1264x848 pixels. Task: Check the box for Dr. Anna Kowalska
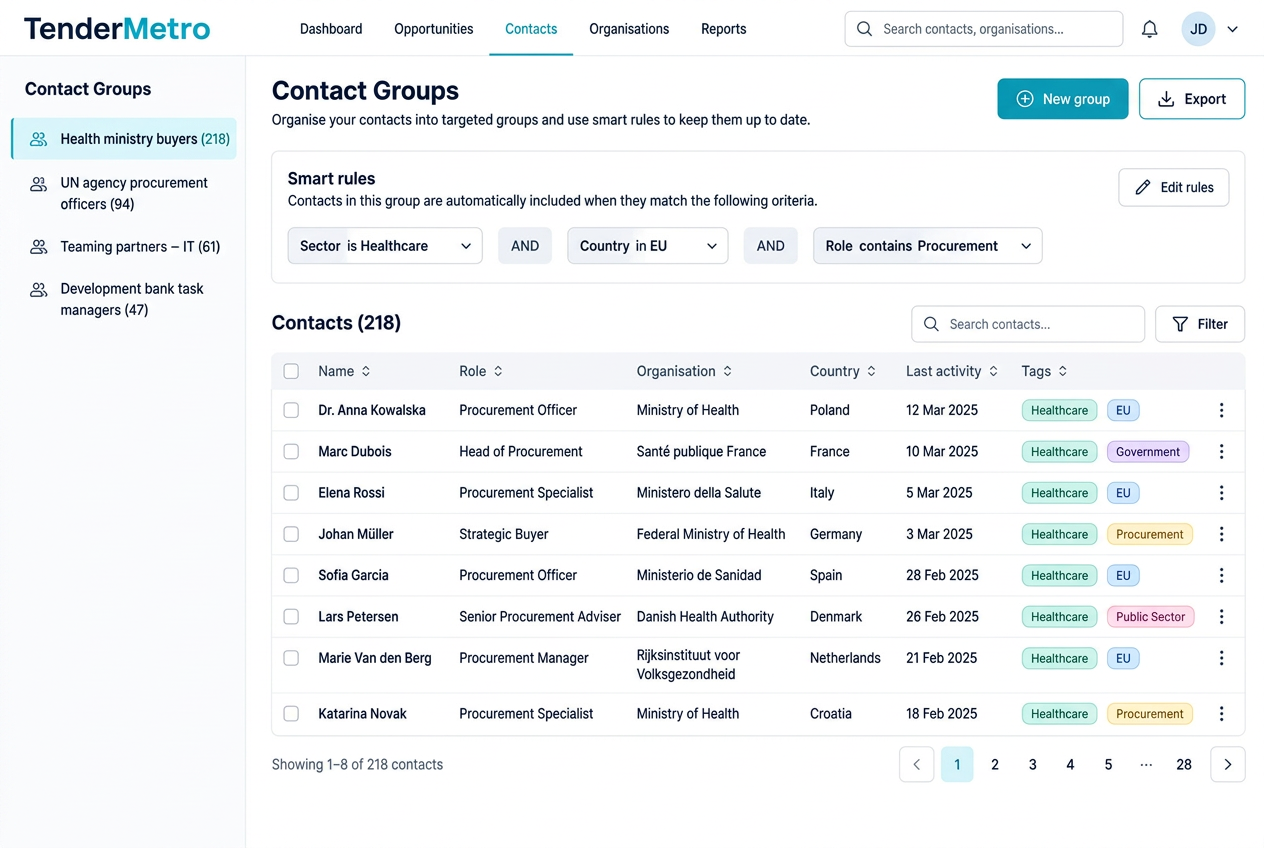[291, 410]
